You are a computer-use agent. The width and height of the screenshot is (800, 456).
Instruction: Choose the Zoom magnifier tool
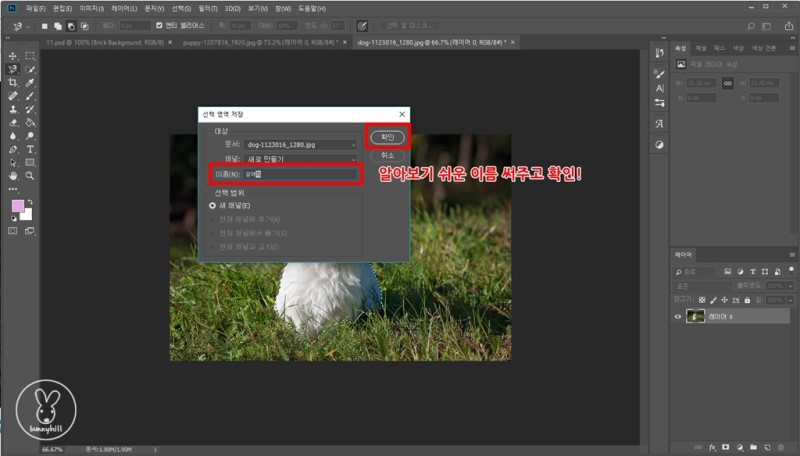pos(30,175)
